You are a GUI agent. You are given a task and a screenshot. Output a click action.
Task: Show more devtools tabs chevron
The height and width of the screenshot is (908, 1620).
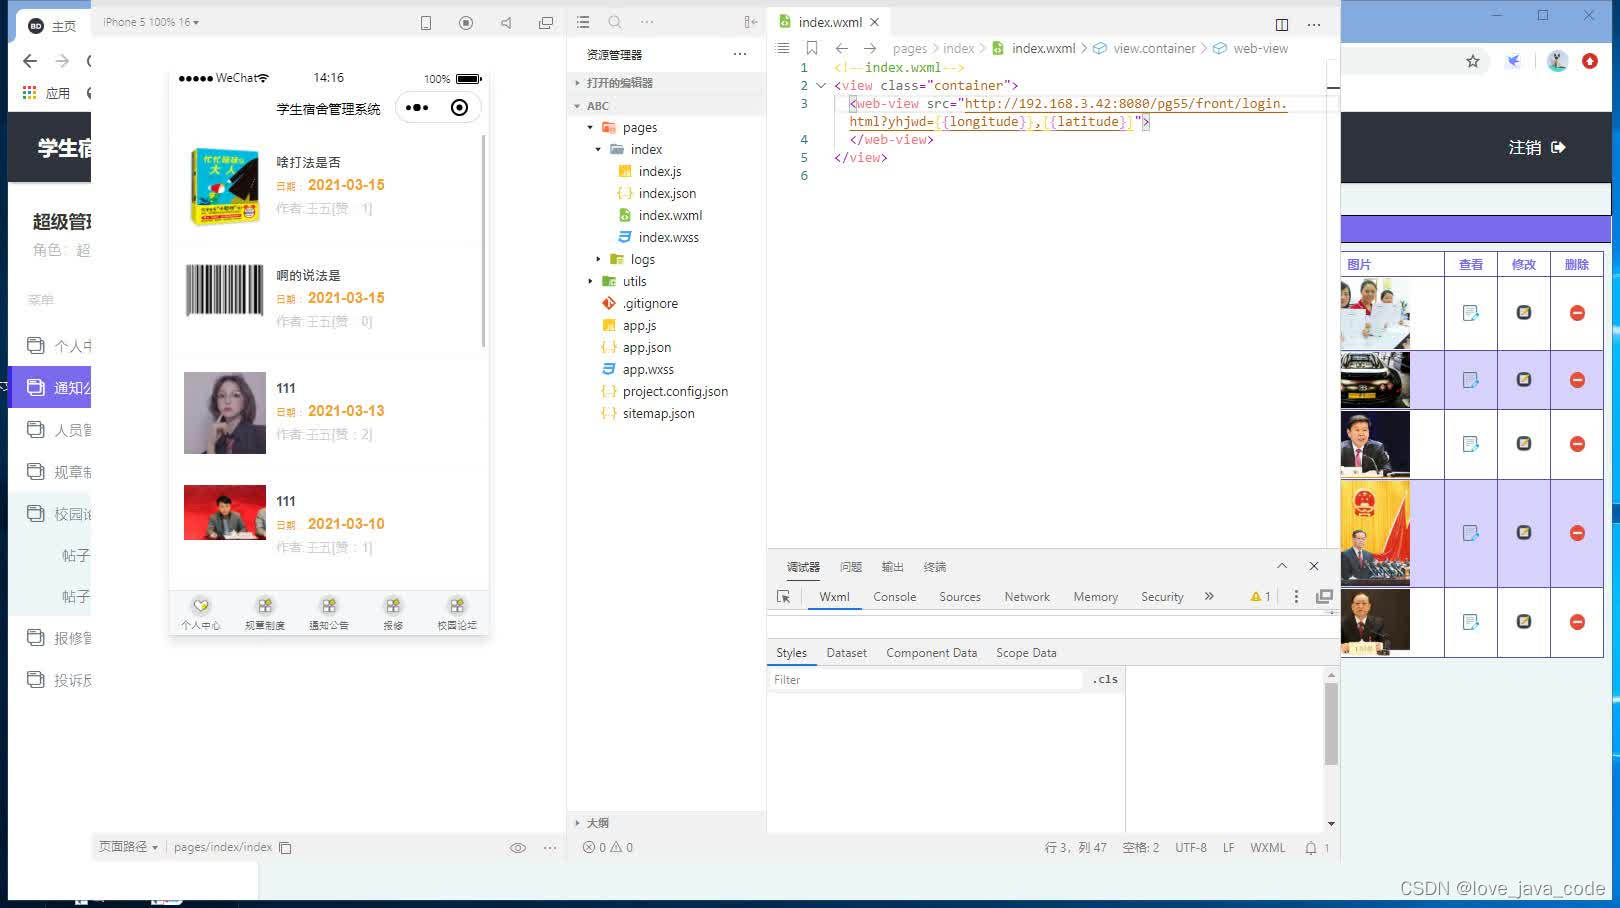(x=1209, y=597)
